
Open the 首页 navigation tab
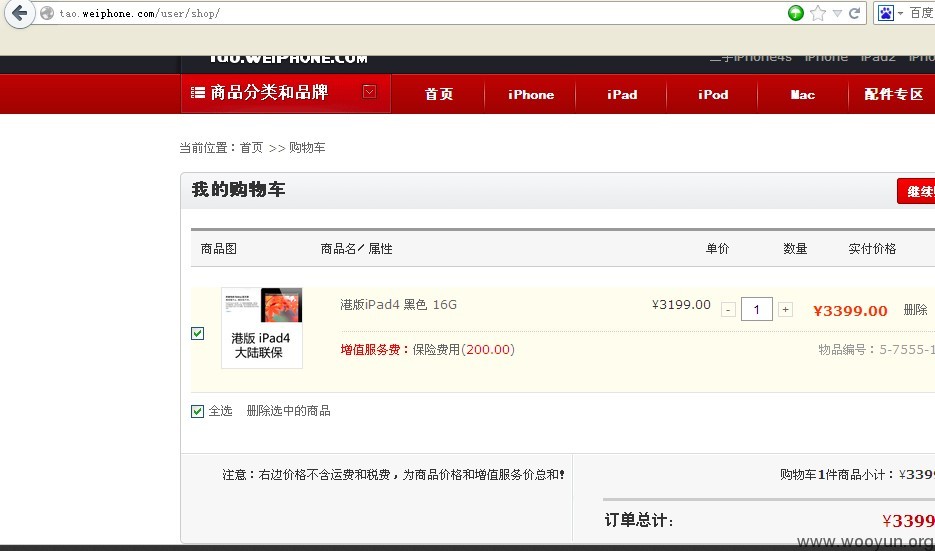click(x=439, y=94)
